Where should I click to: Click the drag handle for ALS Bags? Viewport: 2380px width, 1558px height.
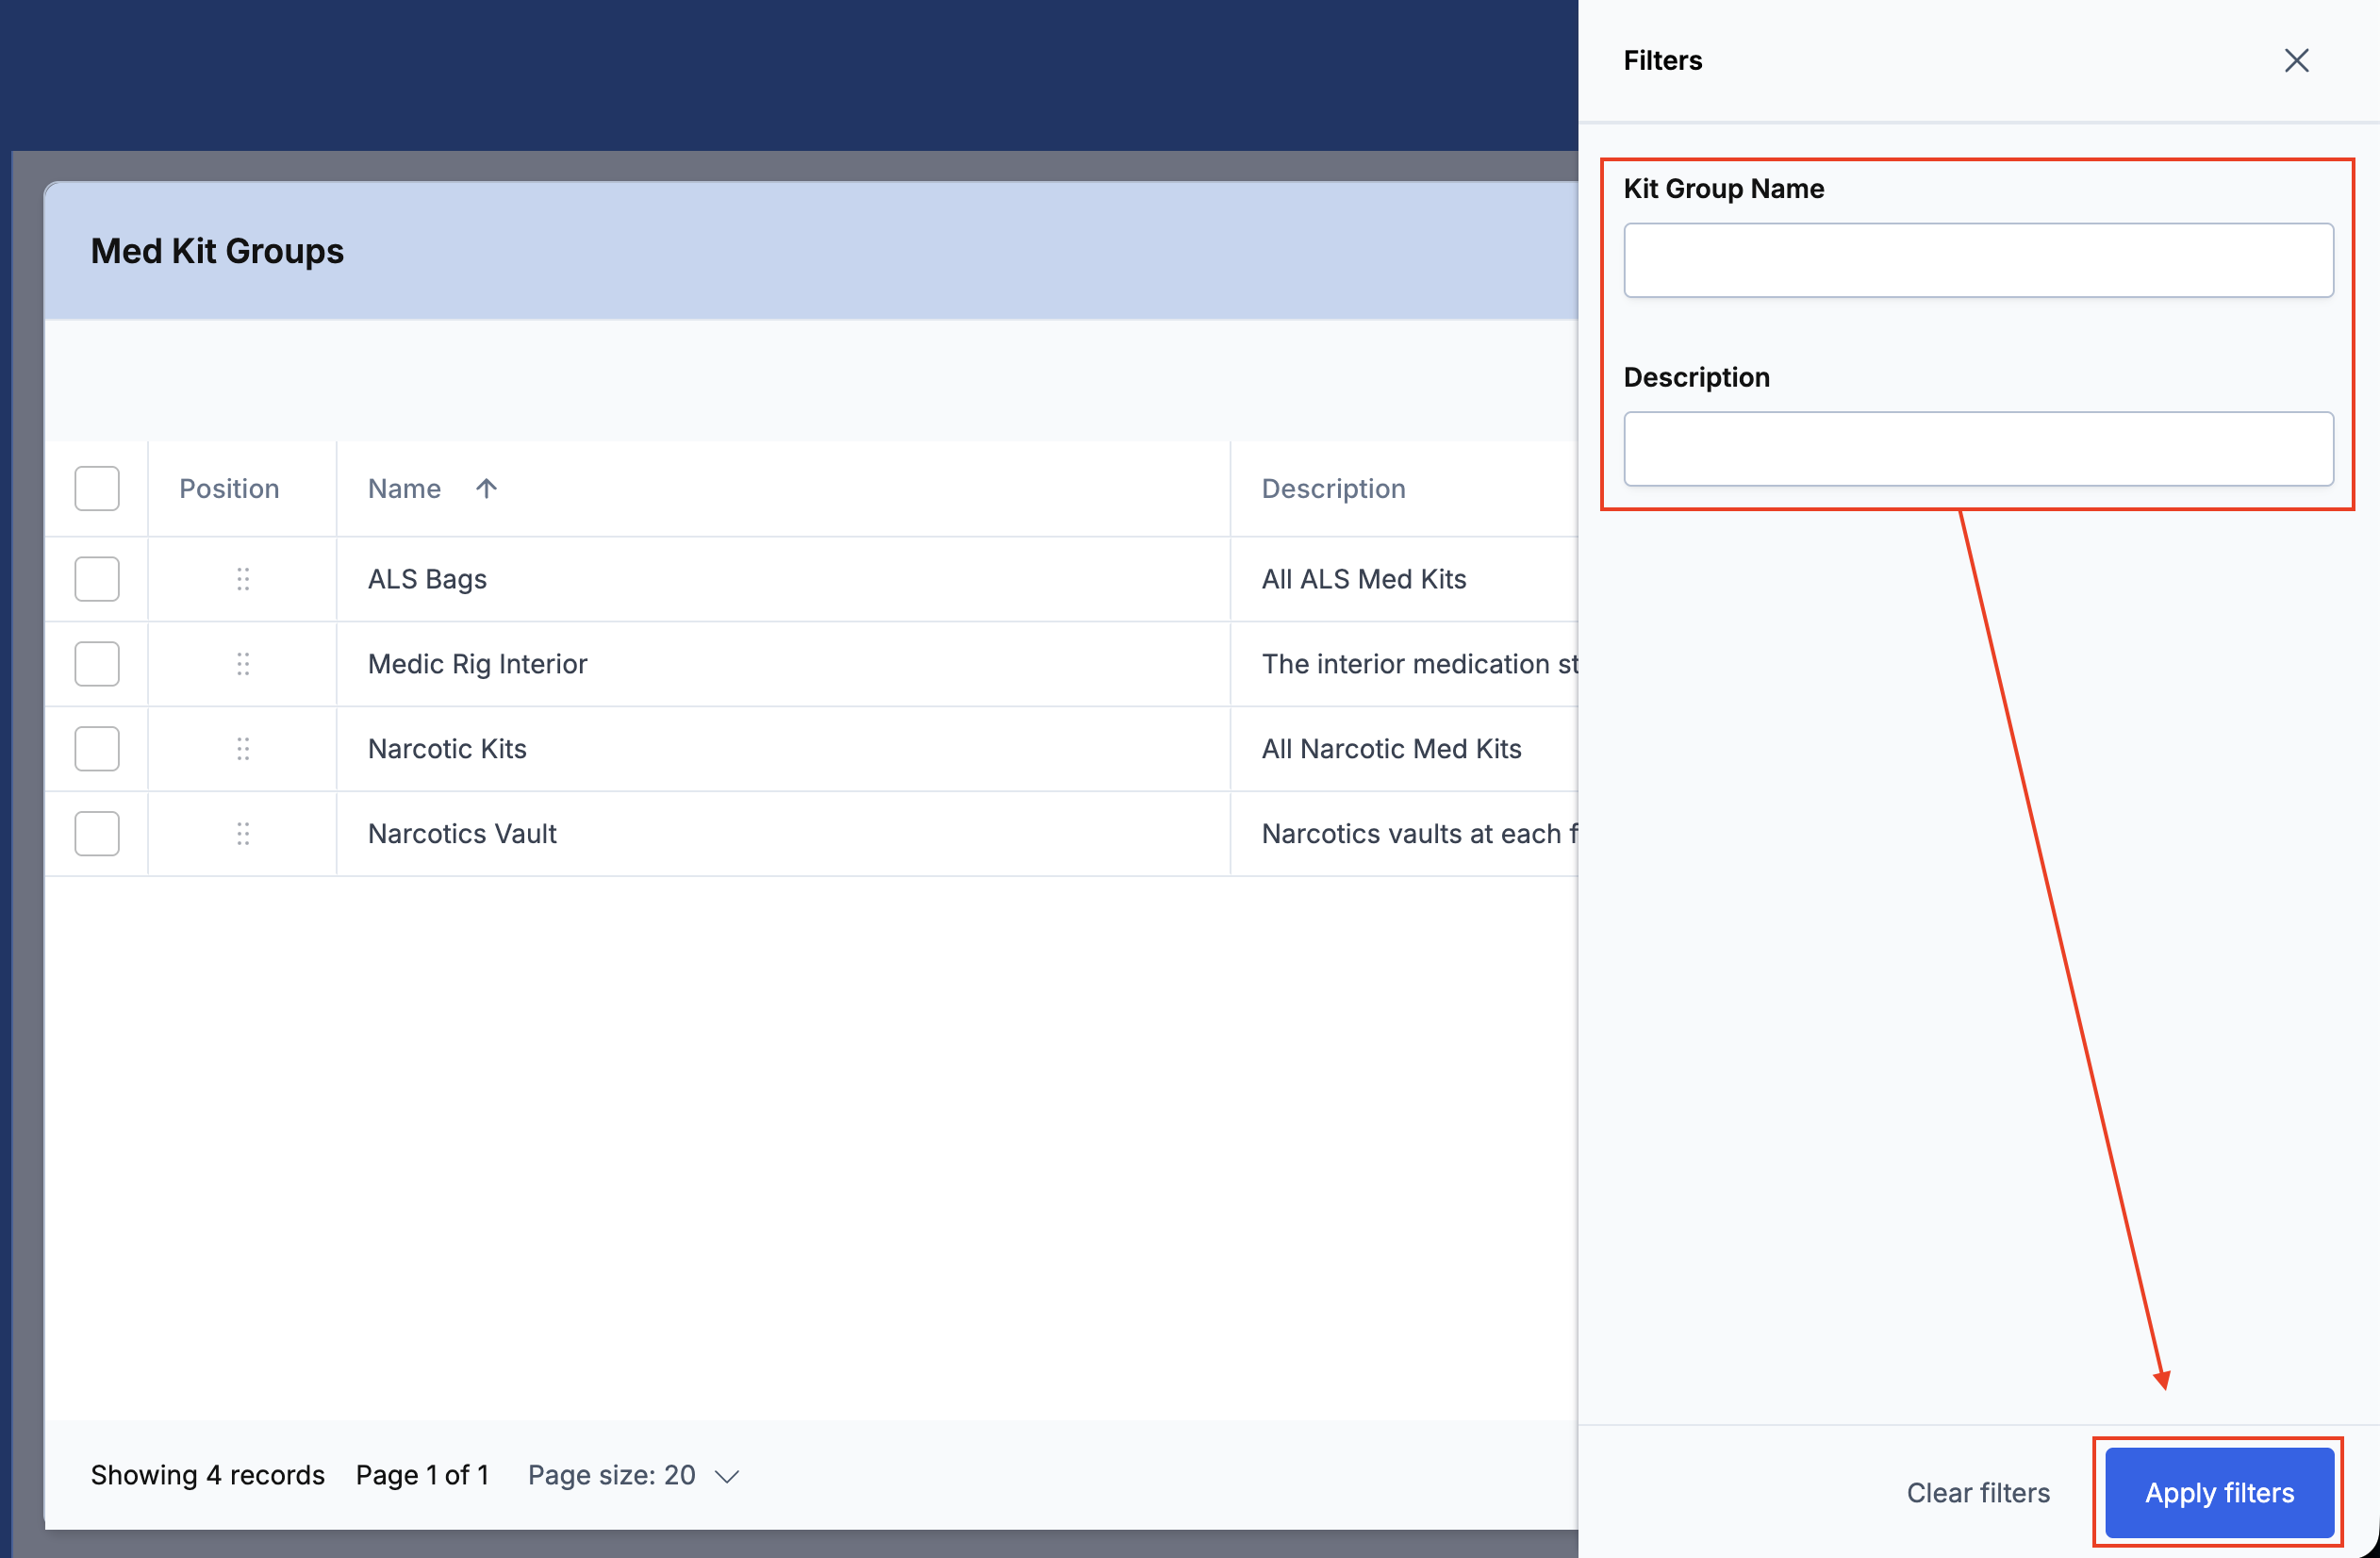pyautogui.click(x=243, y=579)
